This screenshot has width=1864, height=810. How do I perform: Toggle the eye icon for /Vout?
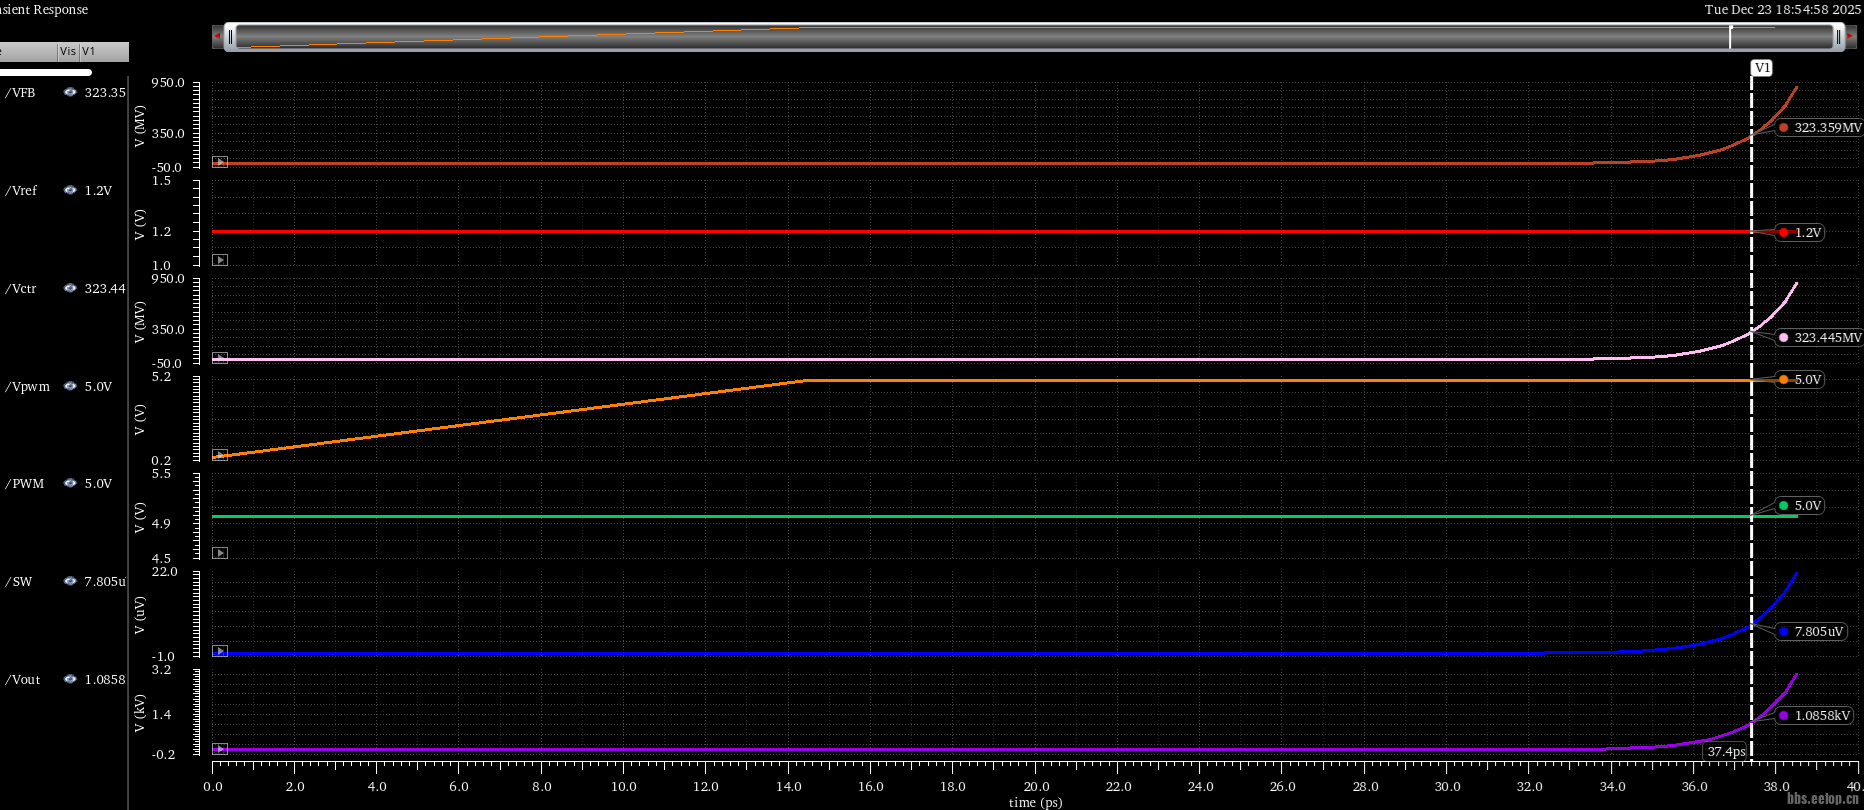[x=70, y=679]
